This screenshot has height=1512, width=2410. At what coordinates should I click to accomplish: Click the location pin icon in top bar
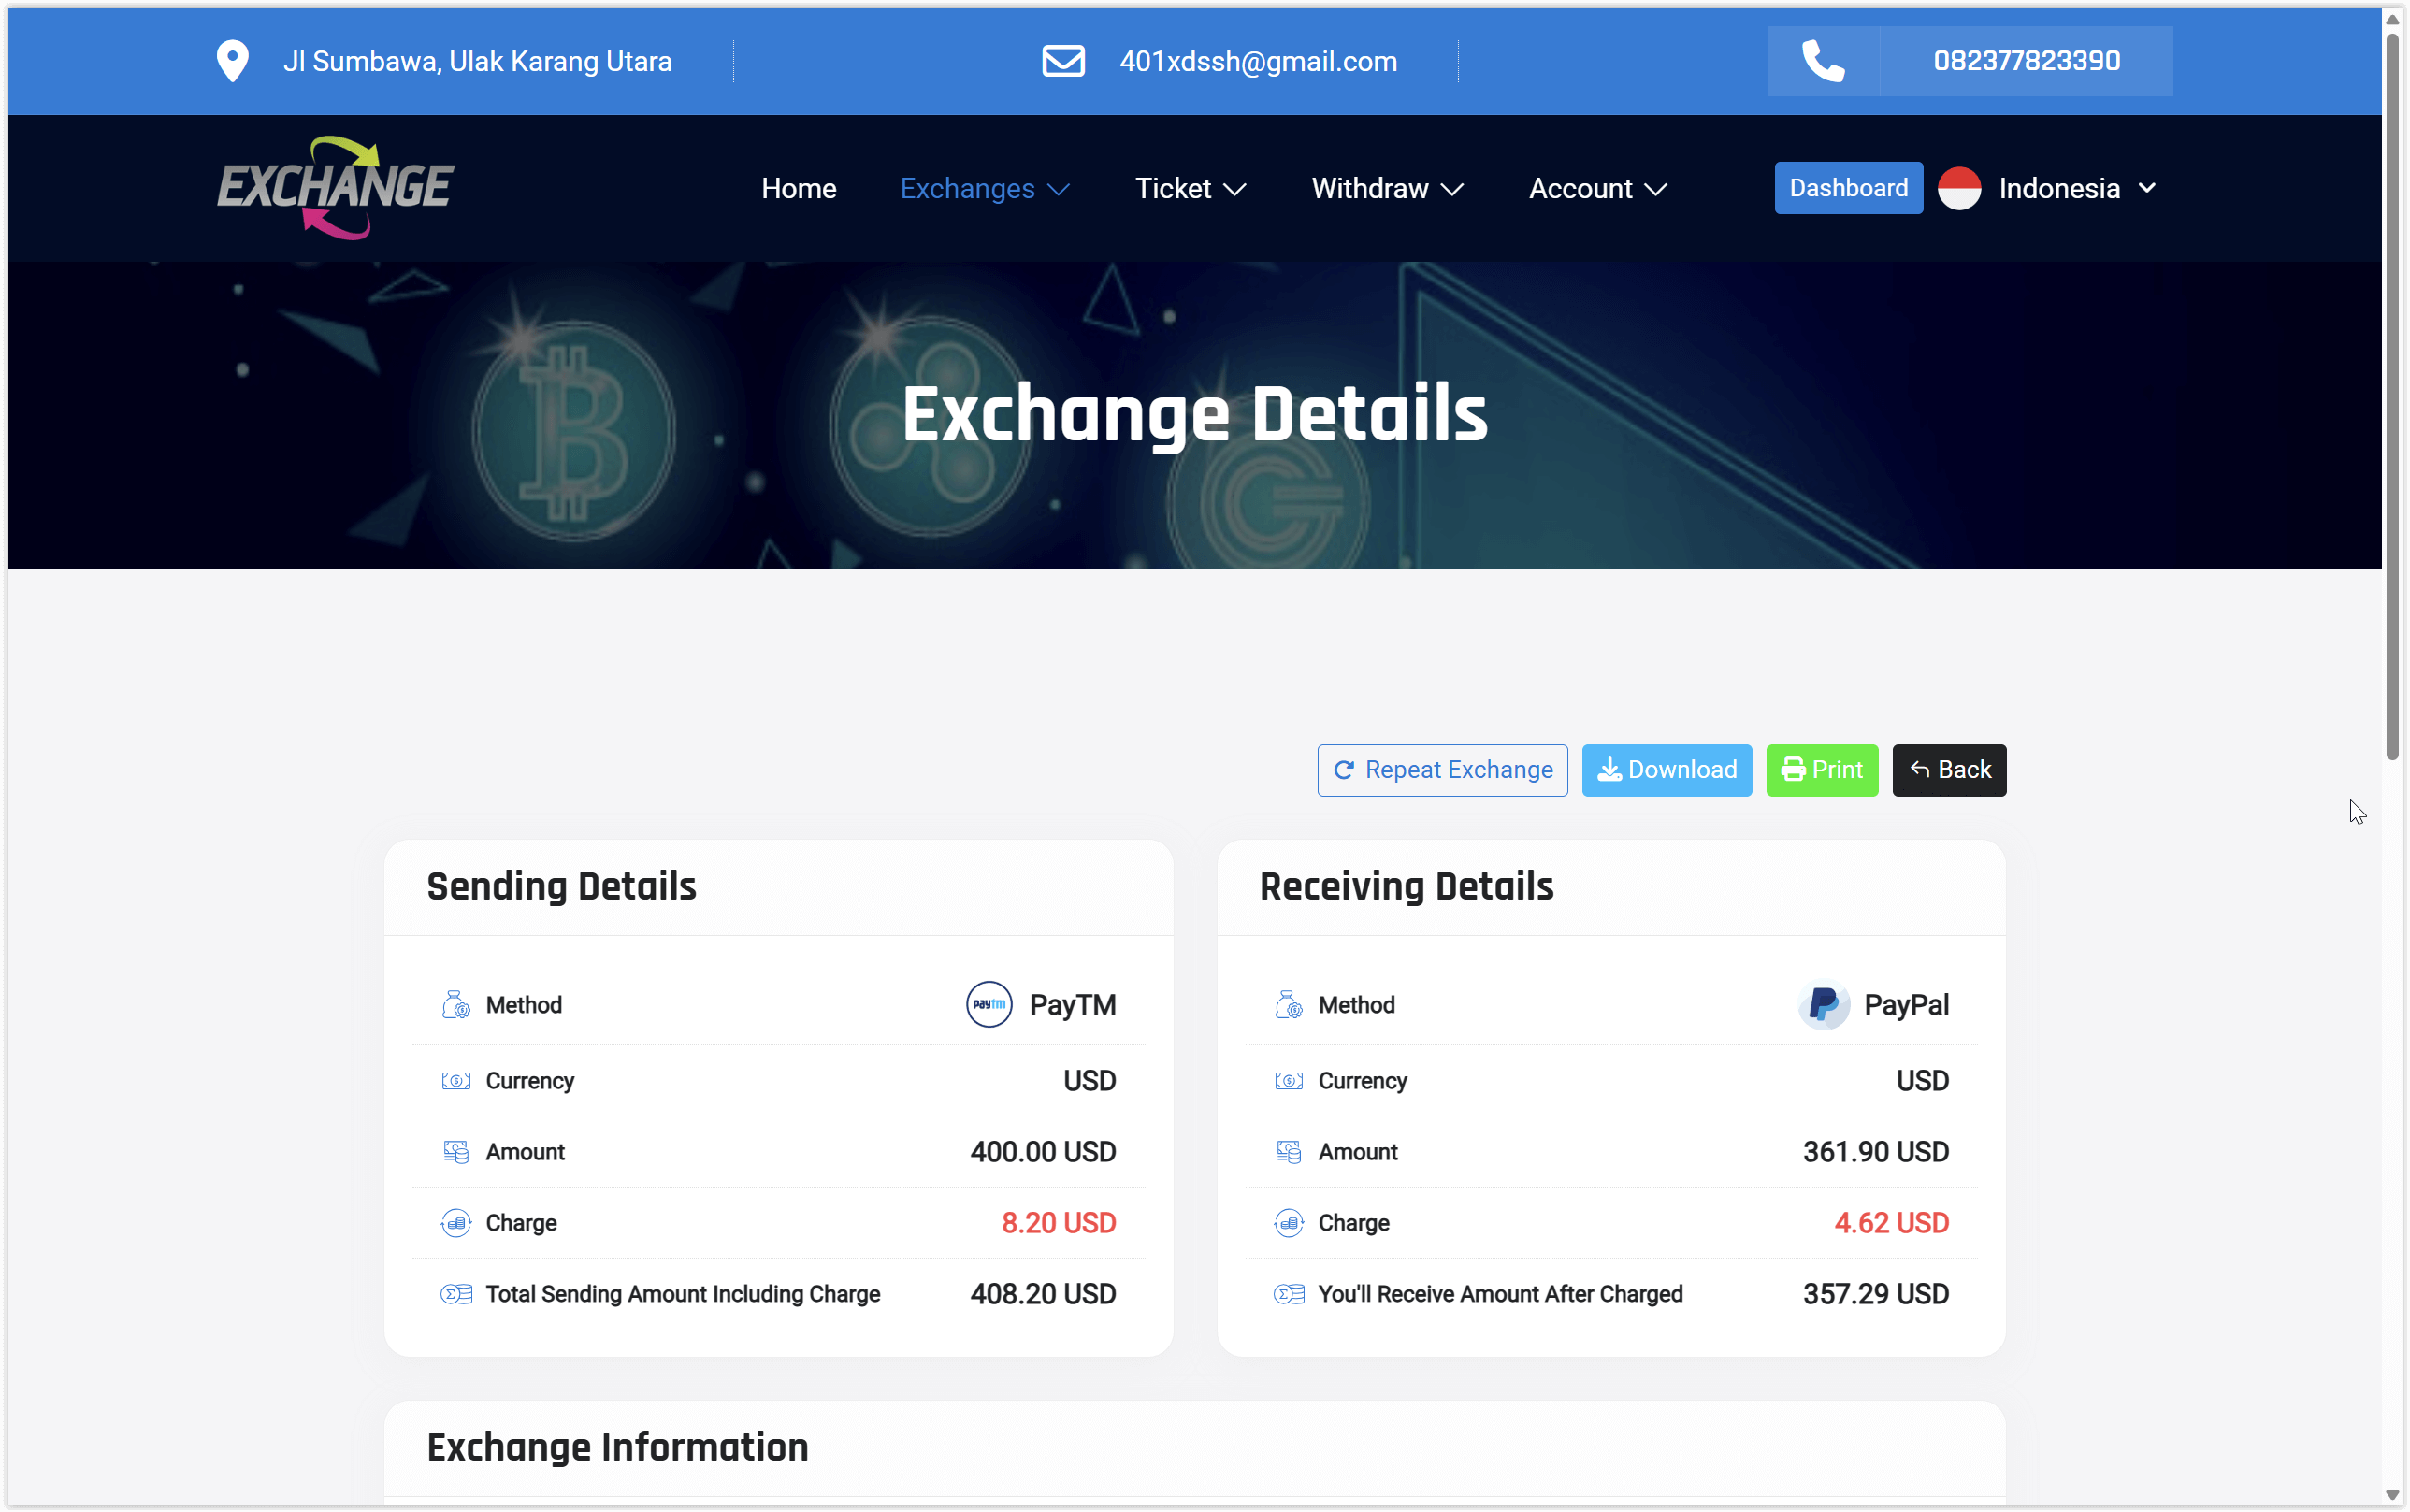[232, 61]
